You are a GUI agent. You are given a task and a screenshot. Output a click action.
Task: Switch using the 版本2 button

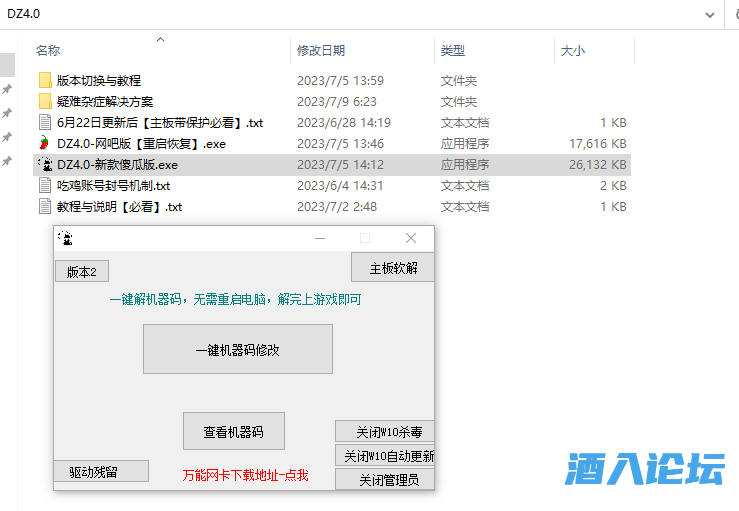pos(81,272)
